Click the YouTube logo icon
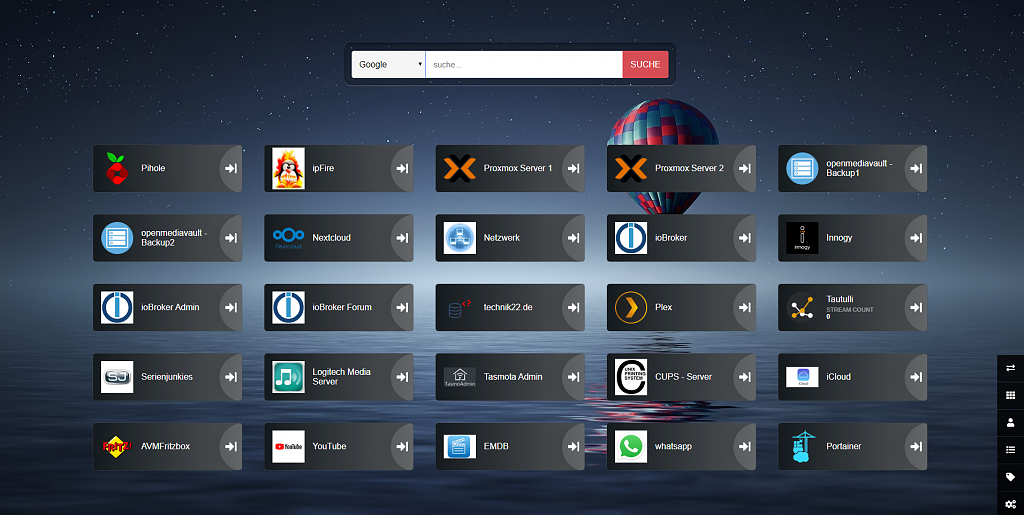Screen dimensions: 1024x515 [x=288, y=446]
